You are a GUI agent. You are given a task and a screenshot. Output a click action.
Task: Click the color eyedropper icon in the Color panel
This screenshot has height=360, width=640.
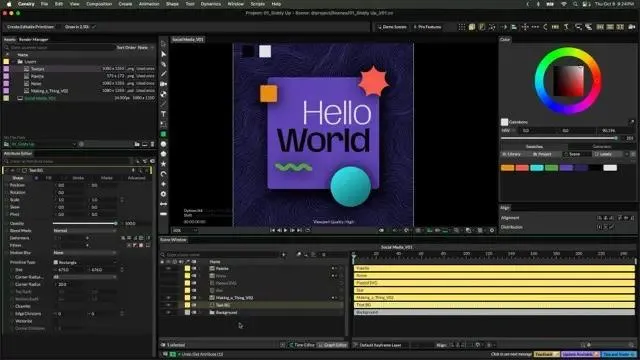point(631,122)
